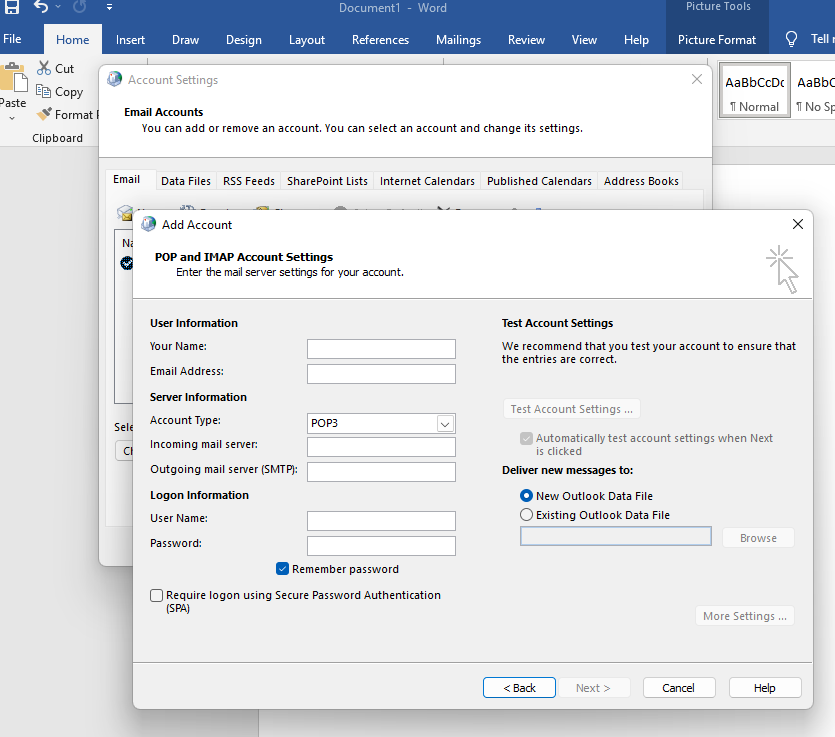Open the File menu
This screenshot has height=737, width=835.
pyautogui.click(x=12, y=39)
